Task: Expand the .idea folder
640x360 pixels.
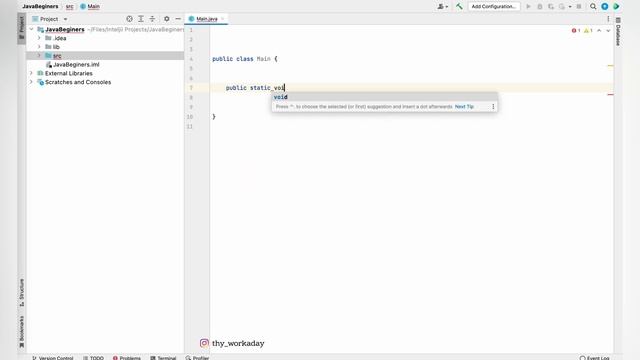Action: [39, 38]
